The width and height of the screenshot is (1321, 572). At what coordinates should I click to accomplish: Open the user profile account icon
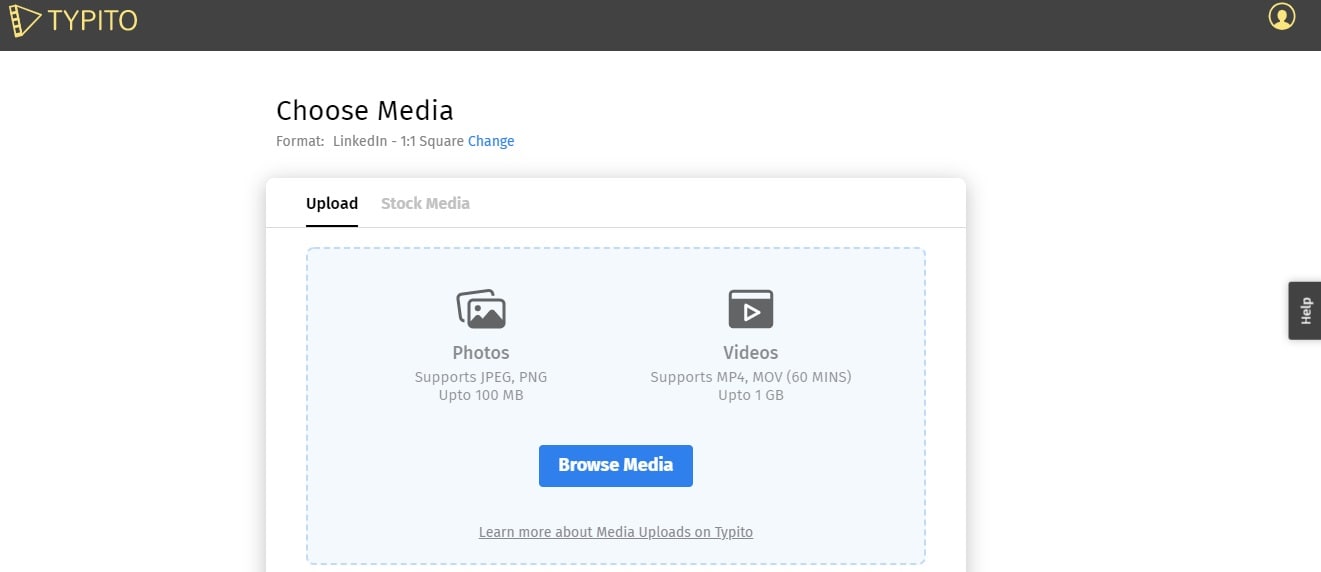(1281, 17)
